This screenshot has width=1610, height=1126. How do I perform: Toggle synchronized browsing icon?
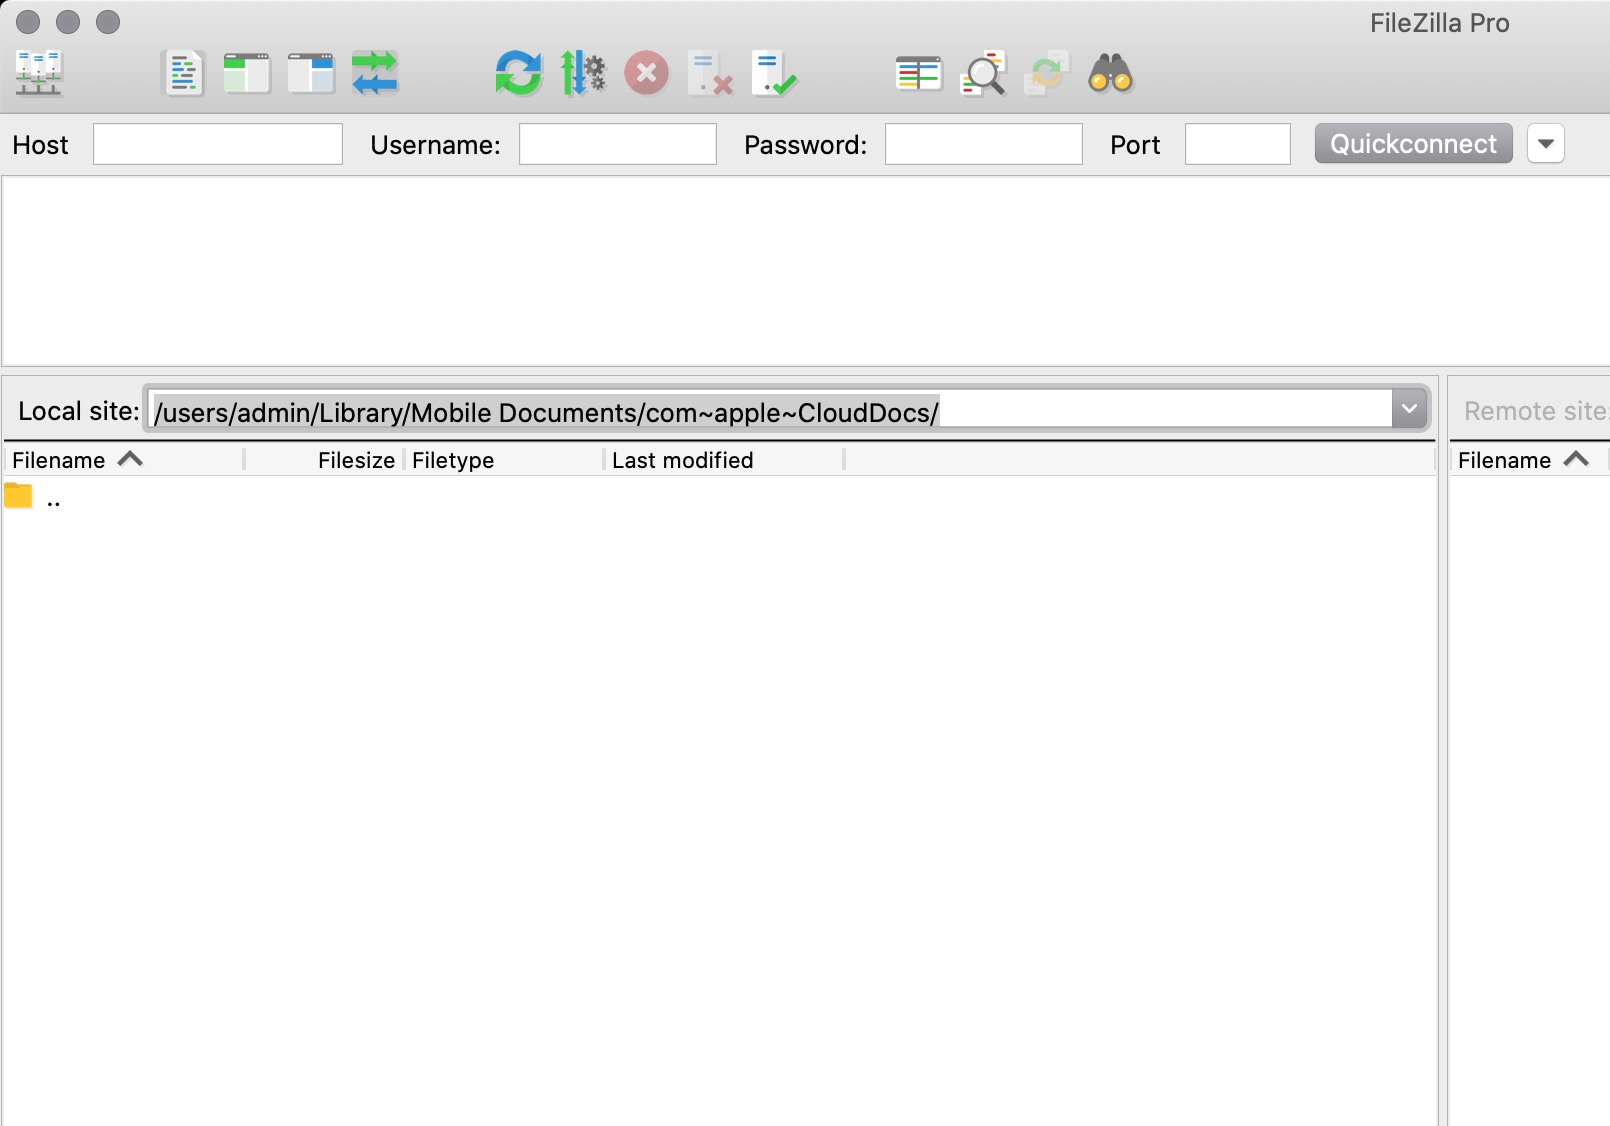1047,74
